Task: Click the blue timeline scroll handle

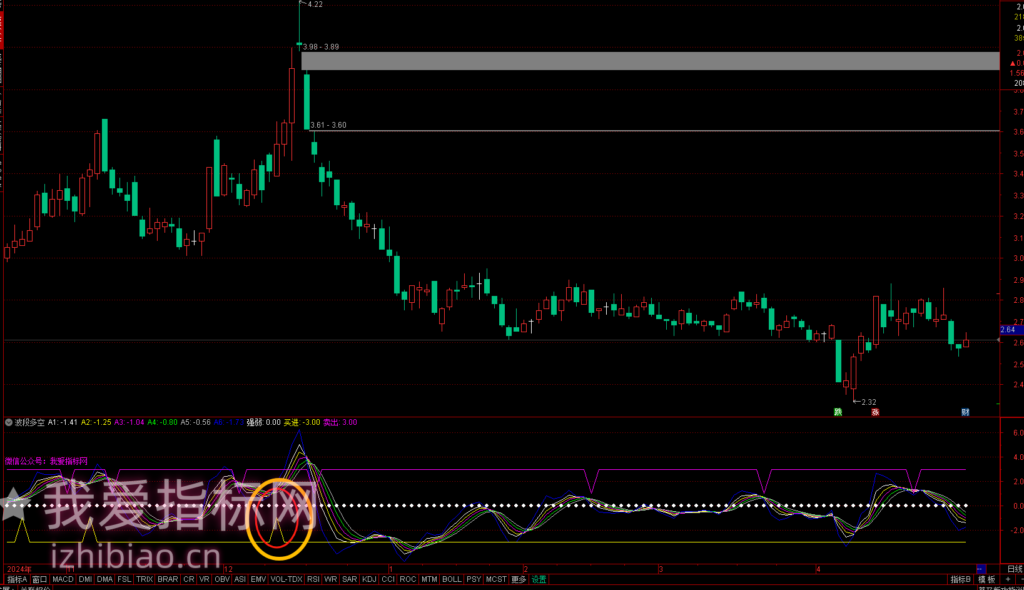Action: [980, 569]
